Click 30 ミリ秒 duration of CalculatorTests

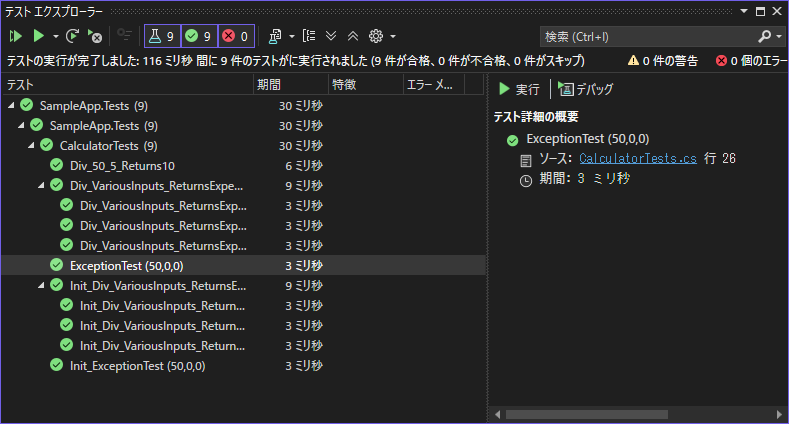301,146
